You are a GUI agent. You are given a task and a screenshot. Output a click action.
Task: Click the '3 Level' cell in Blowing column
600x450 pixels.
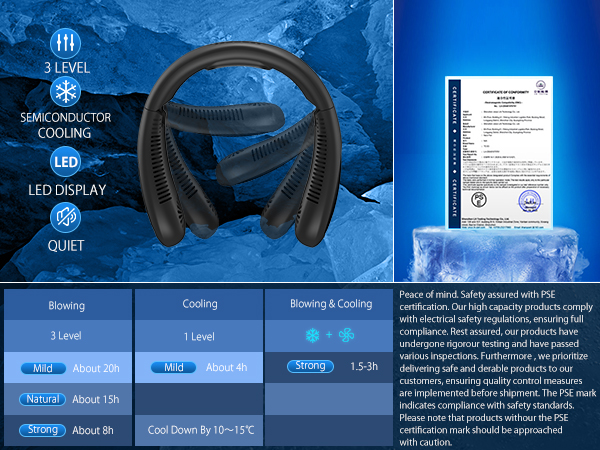(x=68, y=336)
